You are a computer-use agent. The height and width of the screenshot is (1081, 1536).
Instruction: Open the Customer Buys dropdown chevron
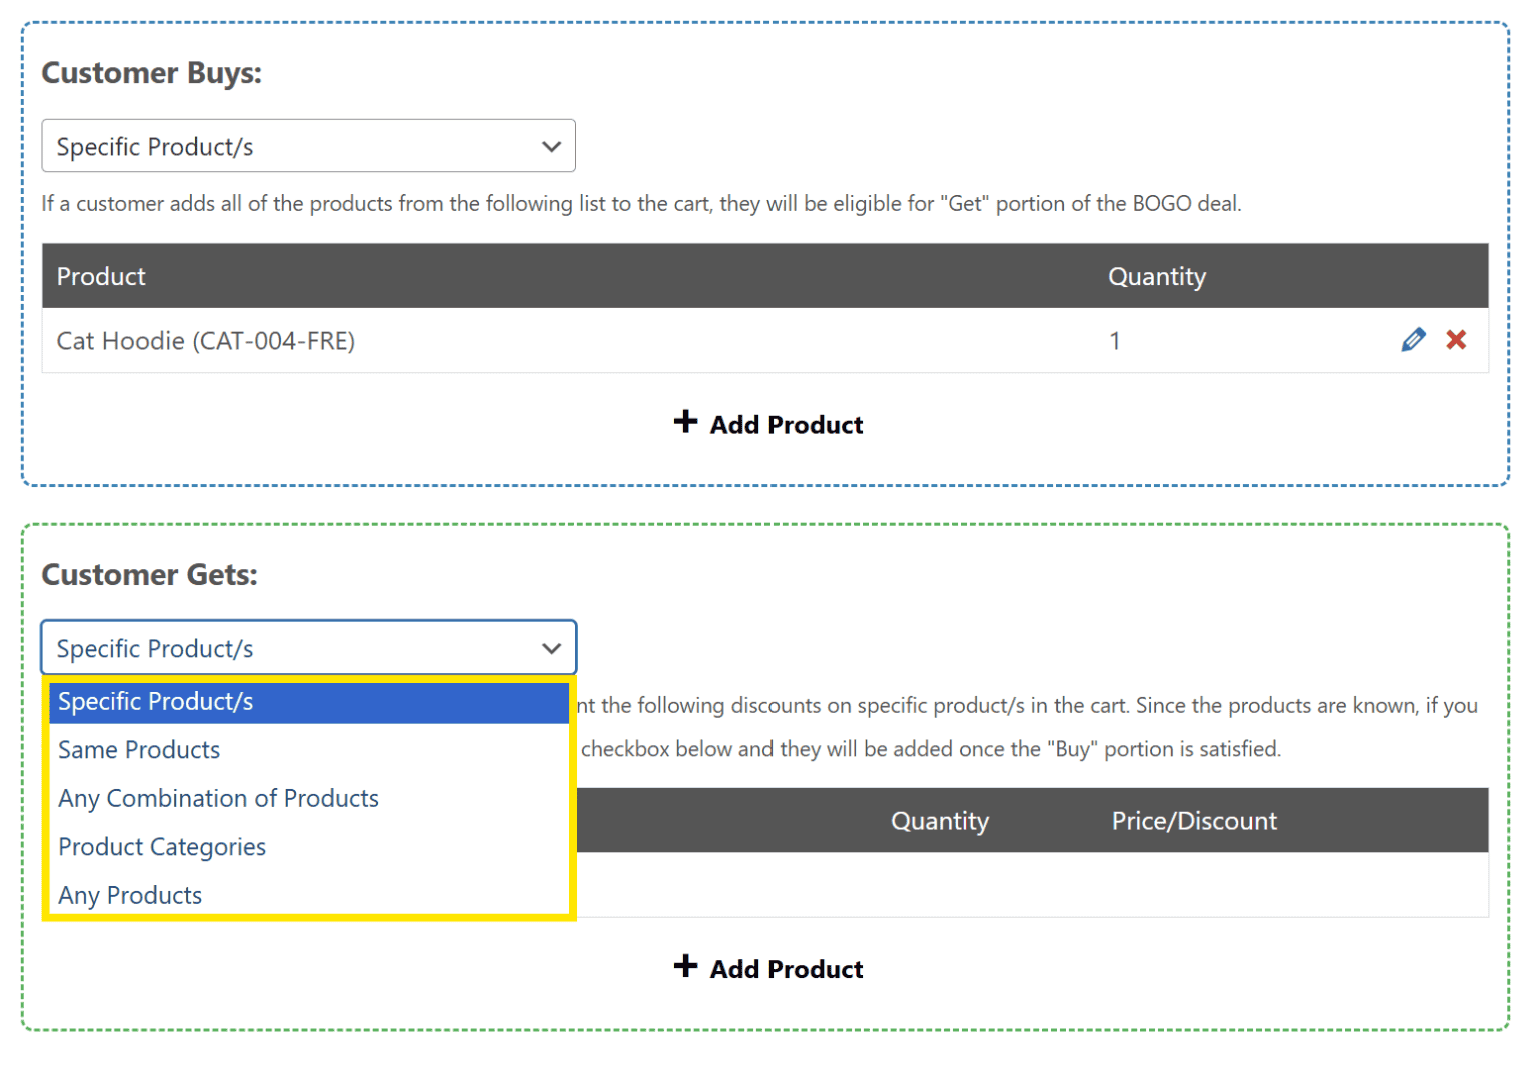(551, 146)
